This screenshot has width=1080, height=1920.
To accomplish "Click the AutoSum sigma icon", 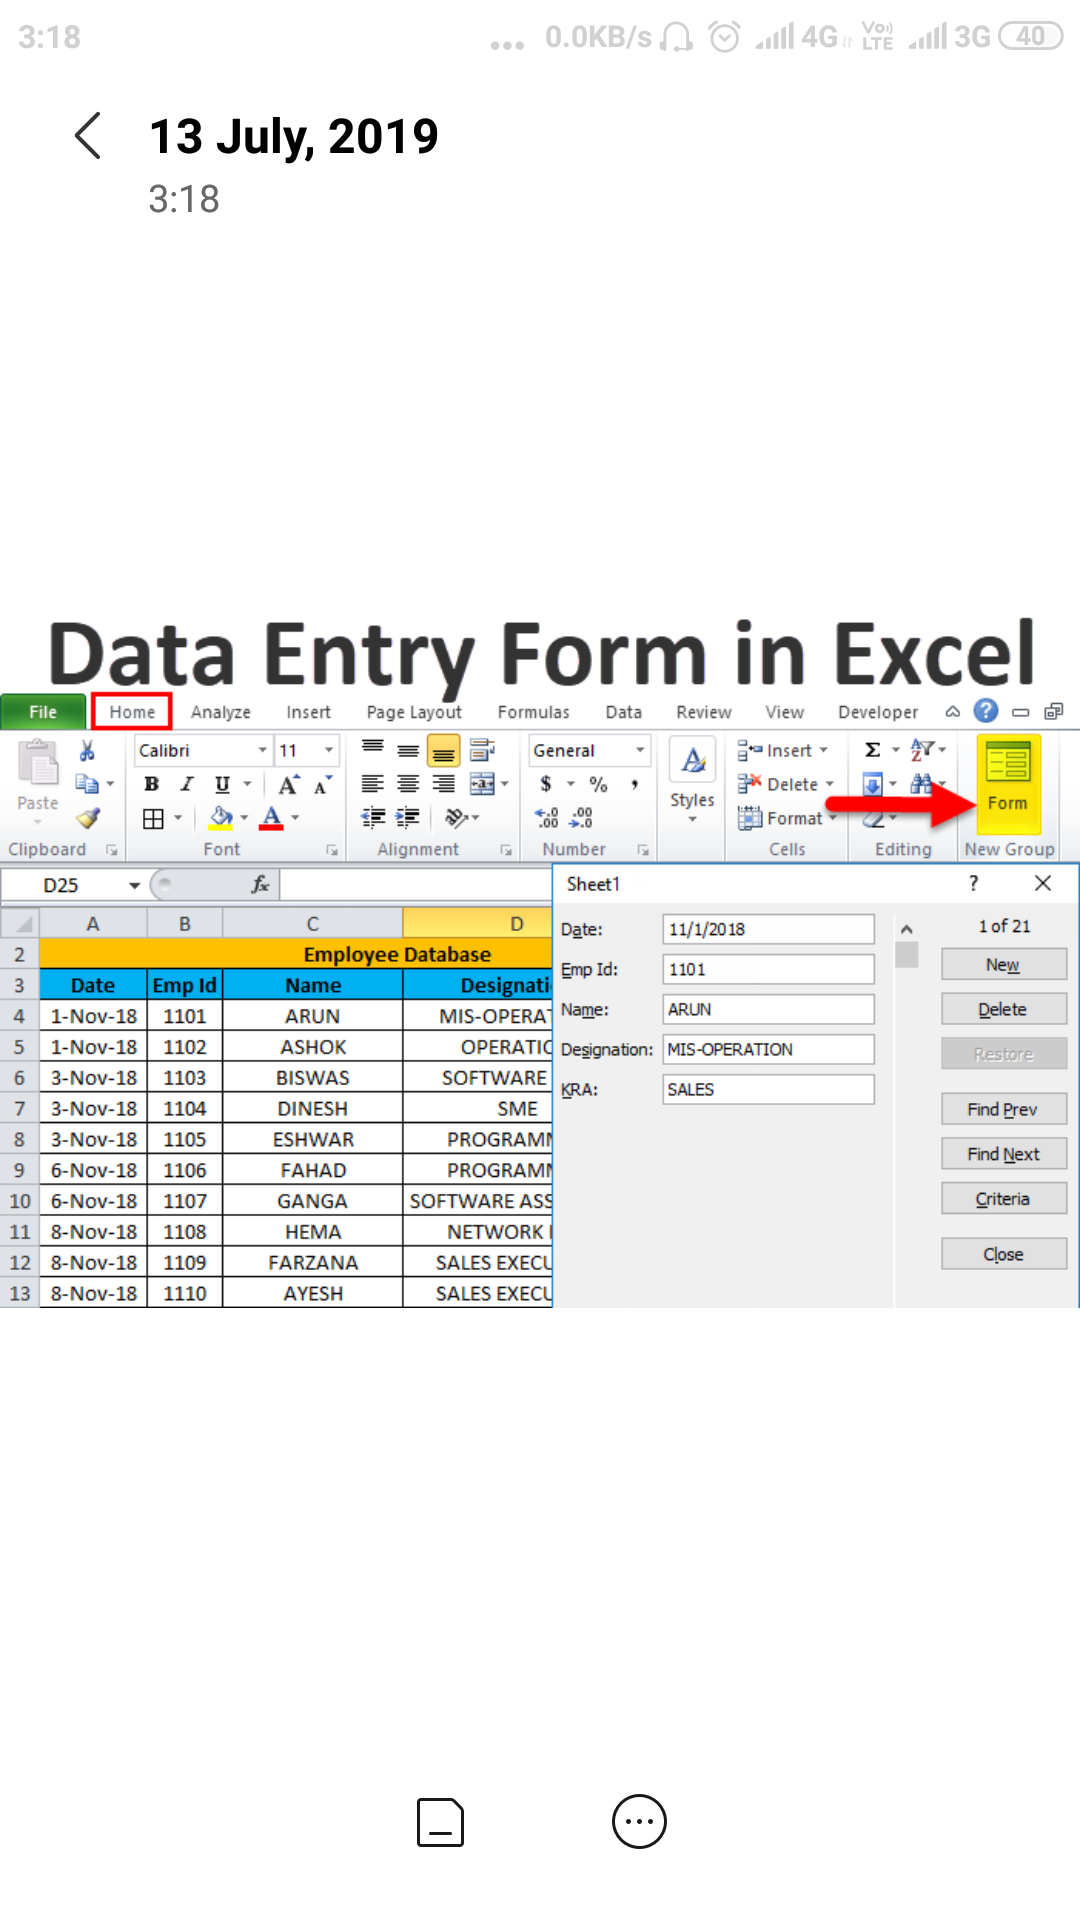I will point(873,750).
